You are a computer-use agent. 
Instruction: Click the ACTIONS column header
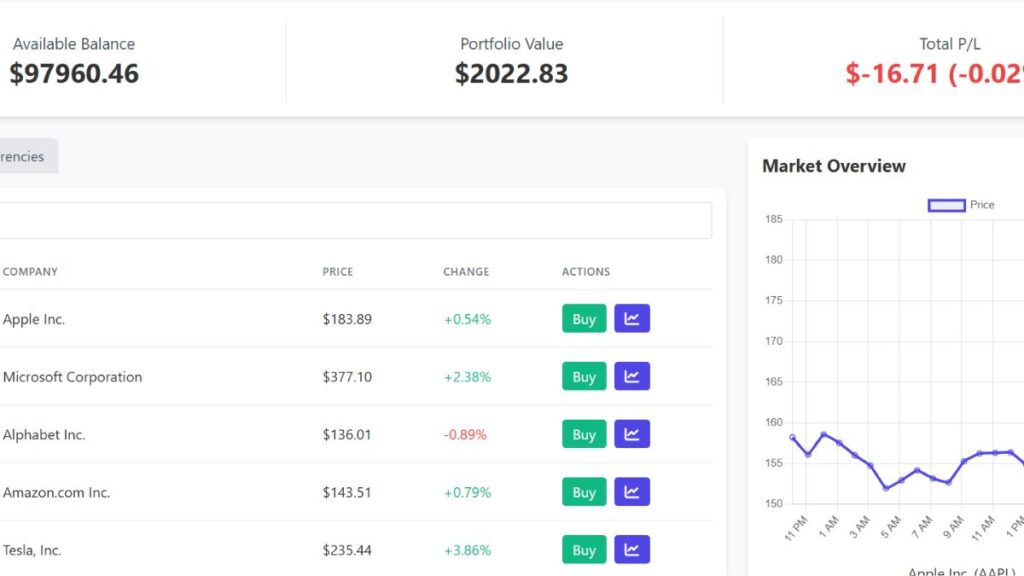586,272
